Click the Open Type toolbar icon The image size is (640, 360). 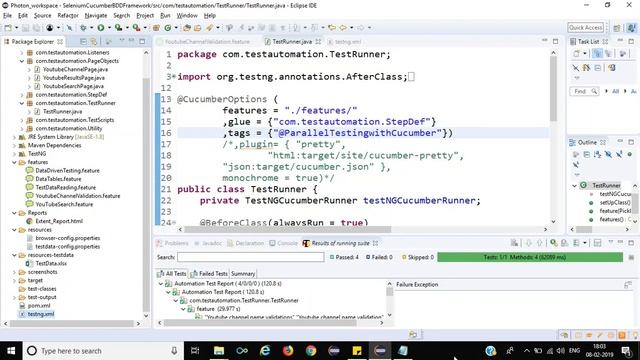187,28
